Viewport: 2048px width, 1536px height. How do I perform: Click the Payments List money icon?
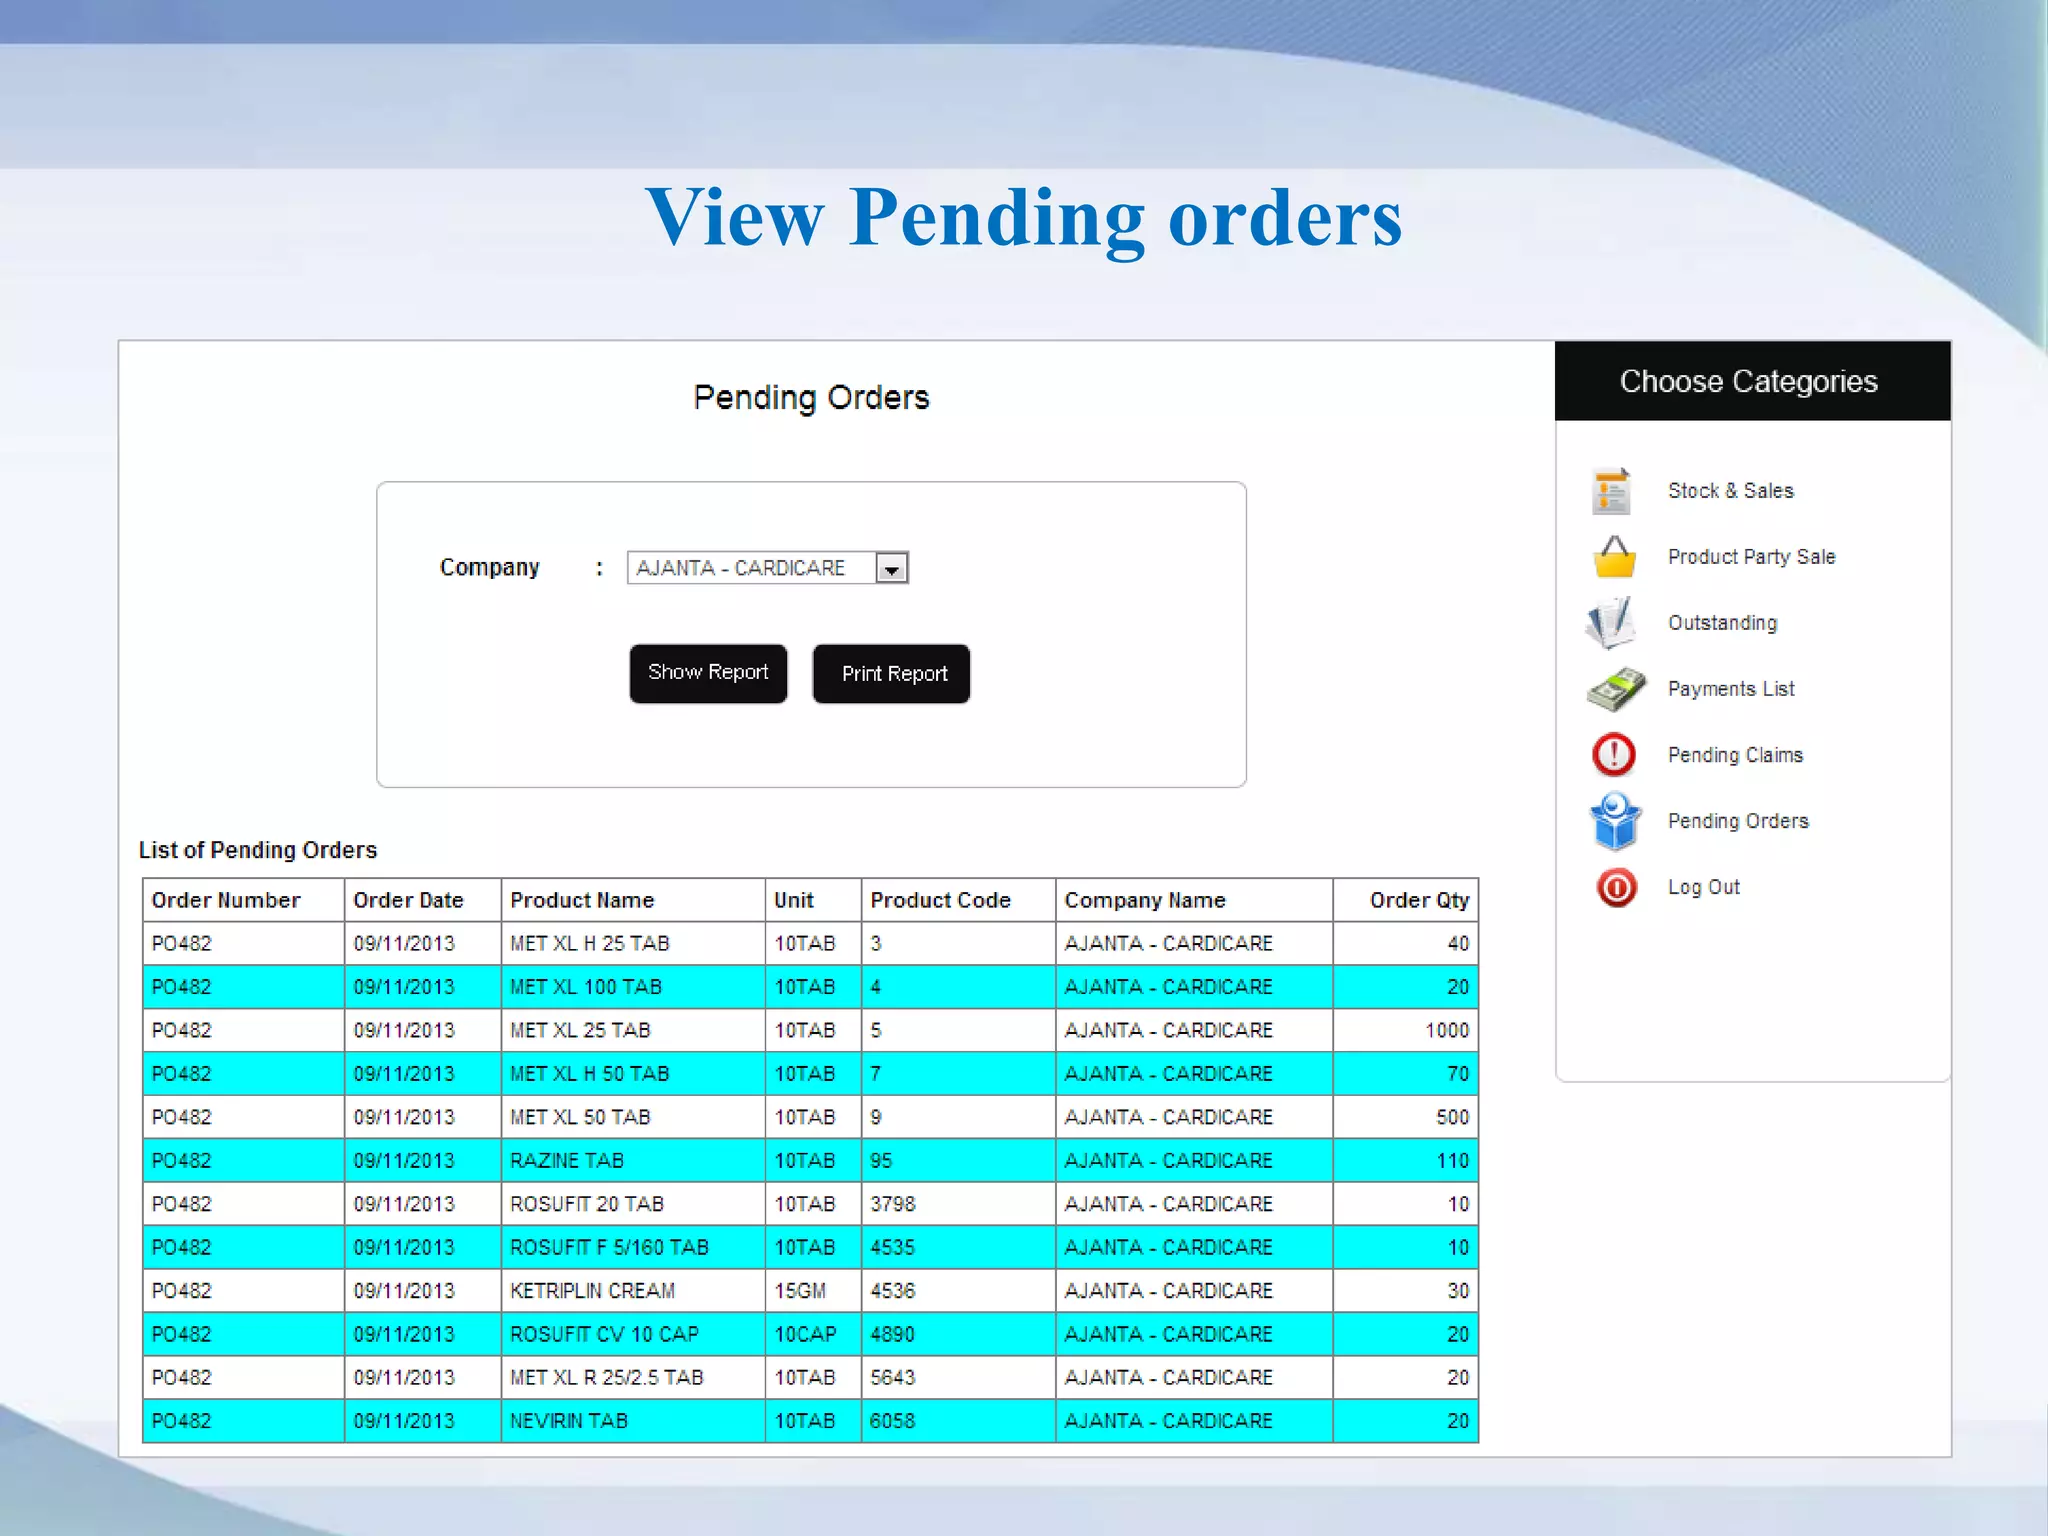point(1616,689)
